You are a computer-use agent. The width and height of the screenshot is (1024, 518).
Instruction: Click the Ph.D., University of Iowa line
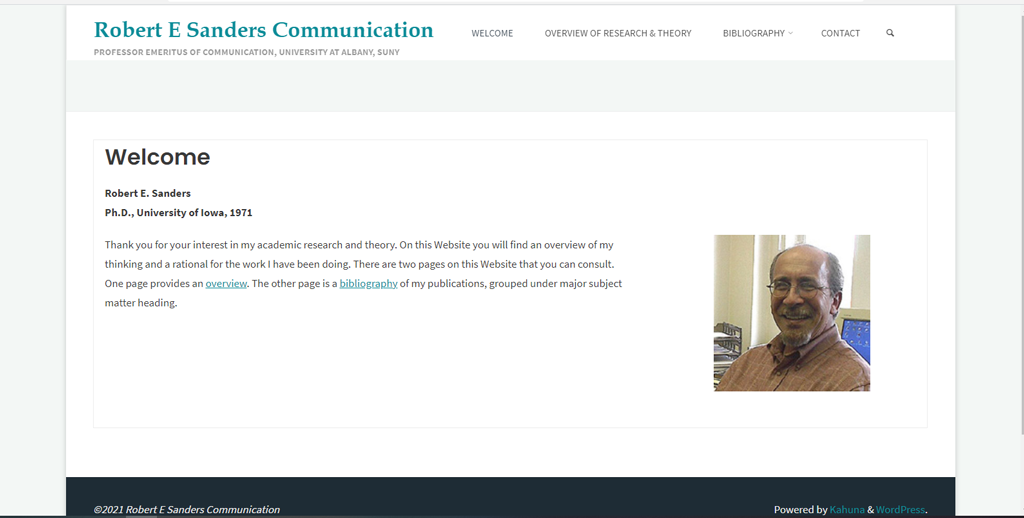pyautogui.click(x=178, y=212)
